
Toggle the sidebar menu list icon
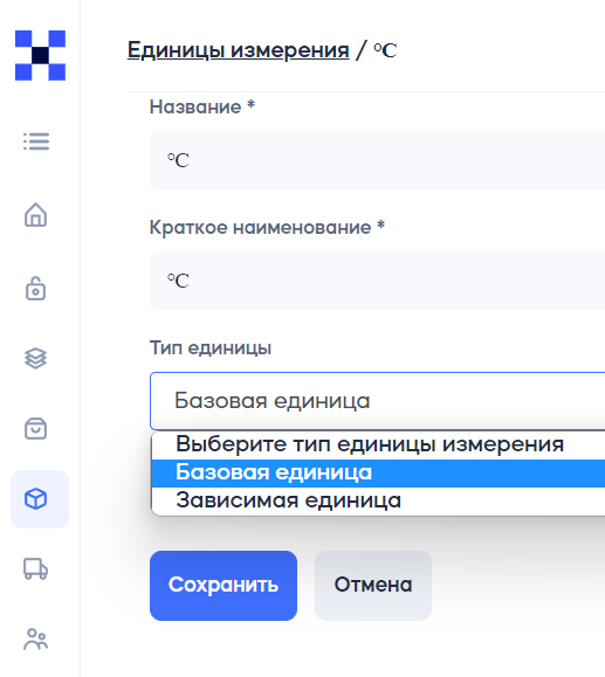[36, 142]
